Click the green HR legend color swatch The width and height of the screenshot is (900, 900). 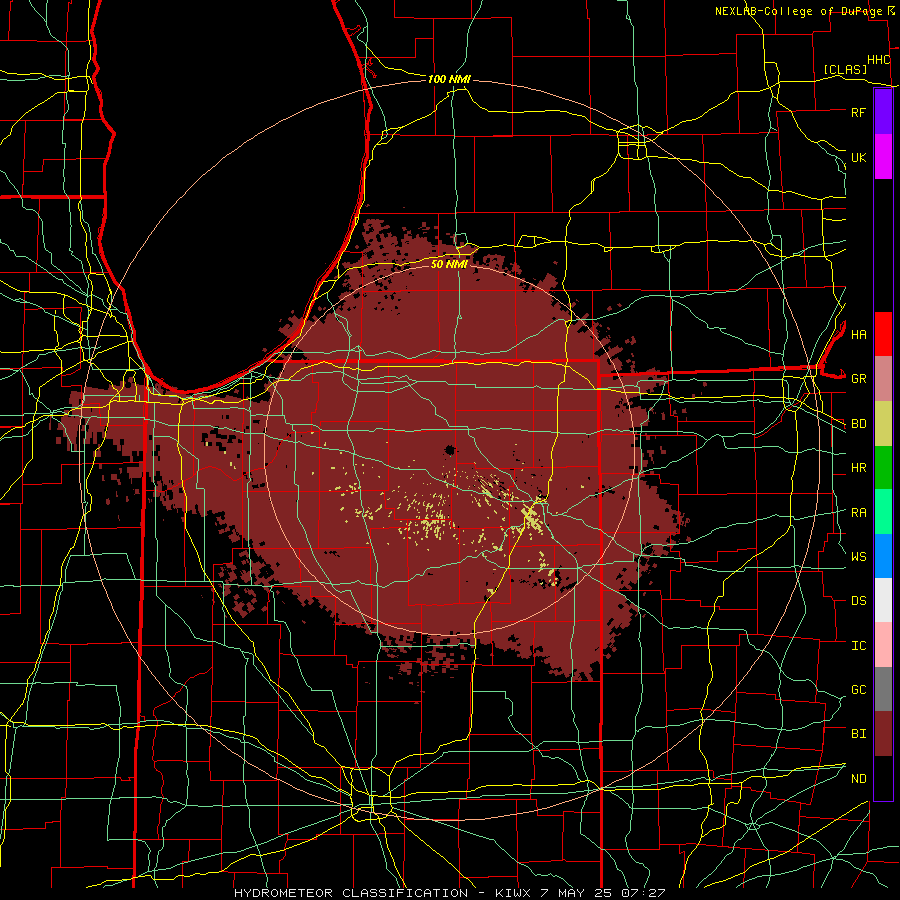[x=883, y=468]
